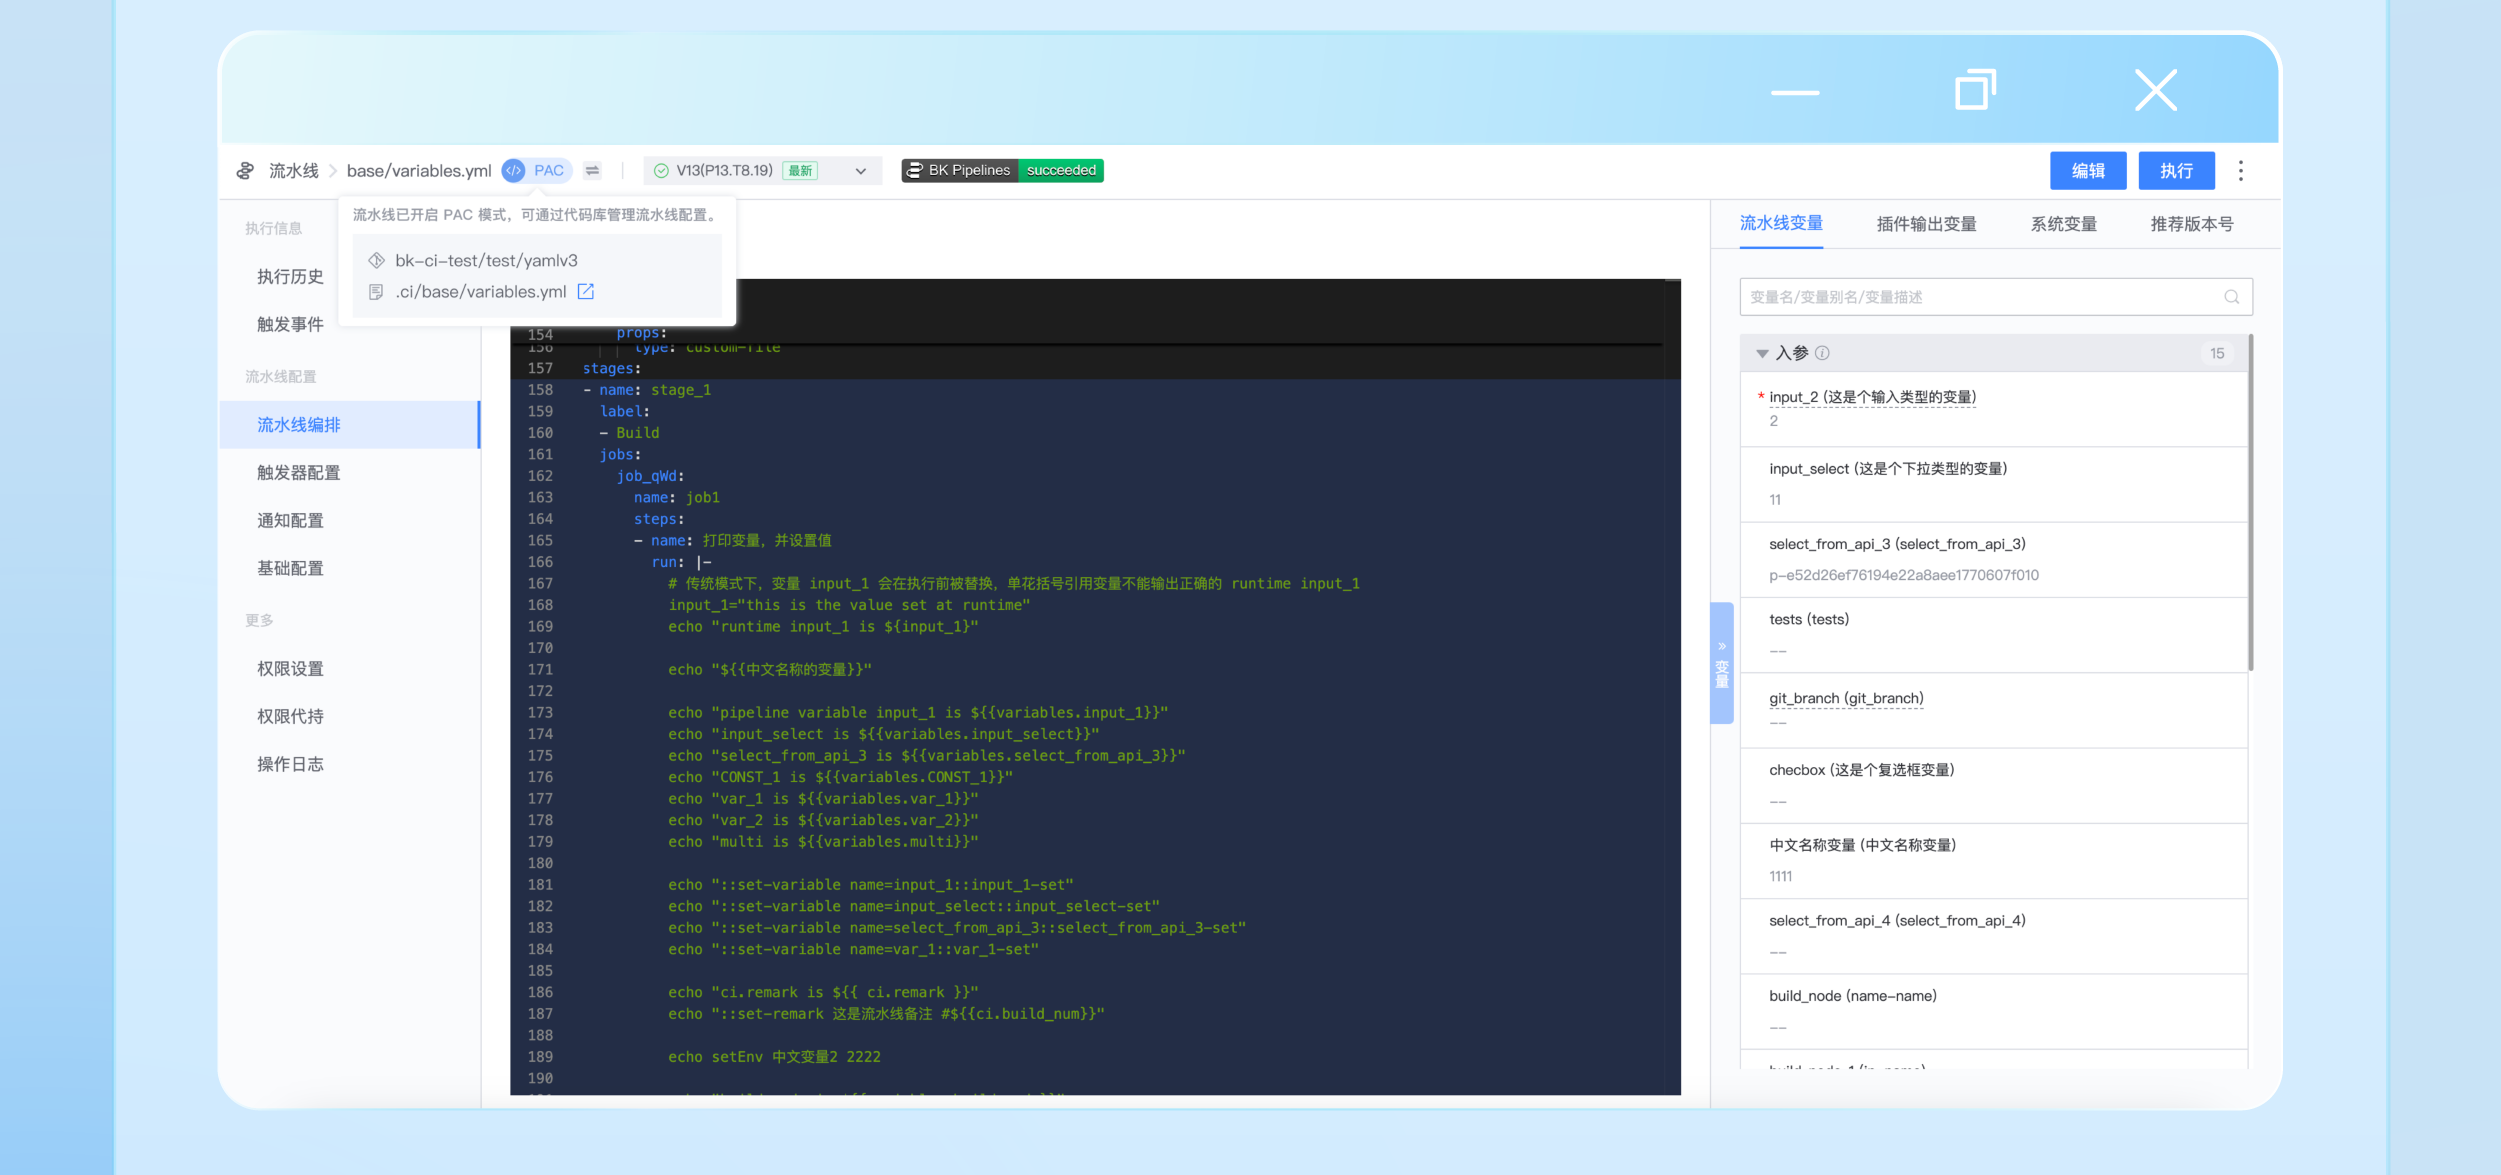The height and width of the screenshot is (1175, 2501).
Task: Open 操作日志 in the sidebar
Action: click(290, 765)
